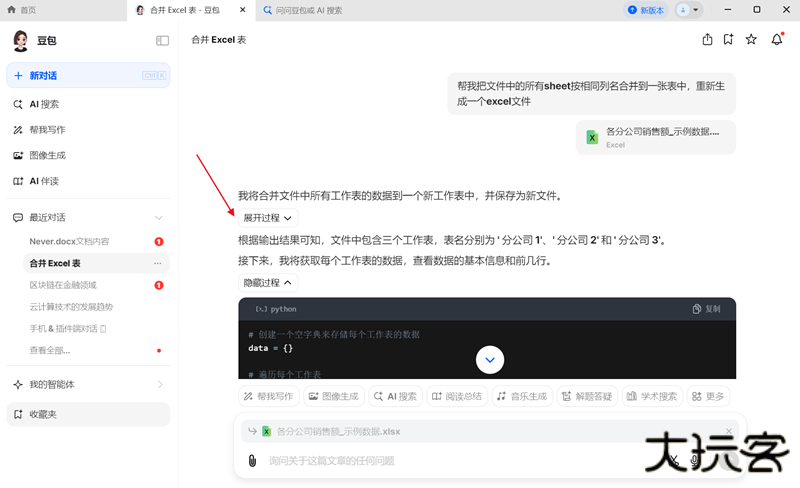This screenshot has width=800, height=488.
Task: Click the add bookmark icon
Action: coord(729,40)
